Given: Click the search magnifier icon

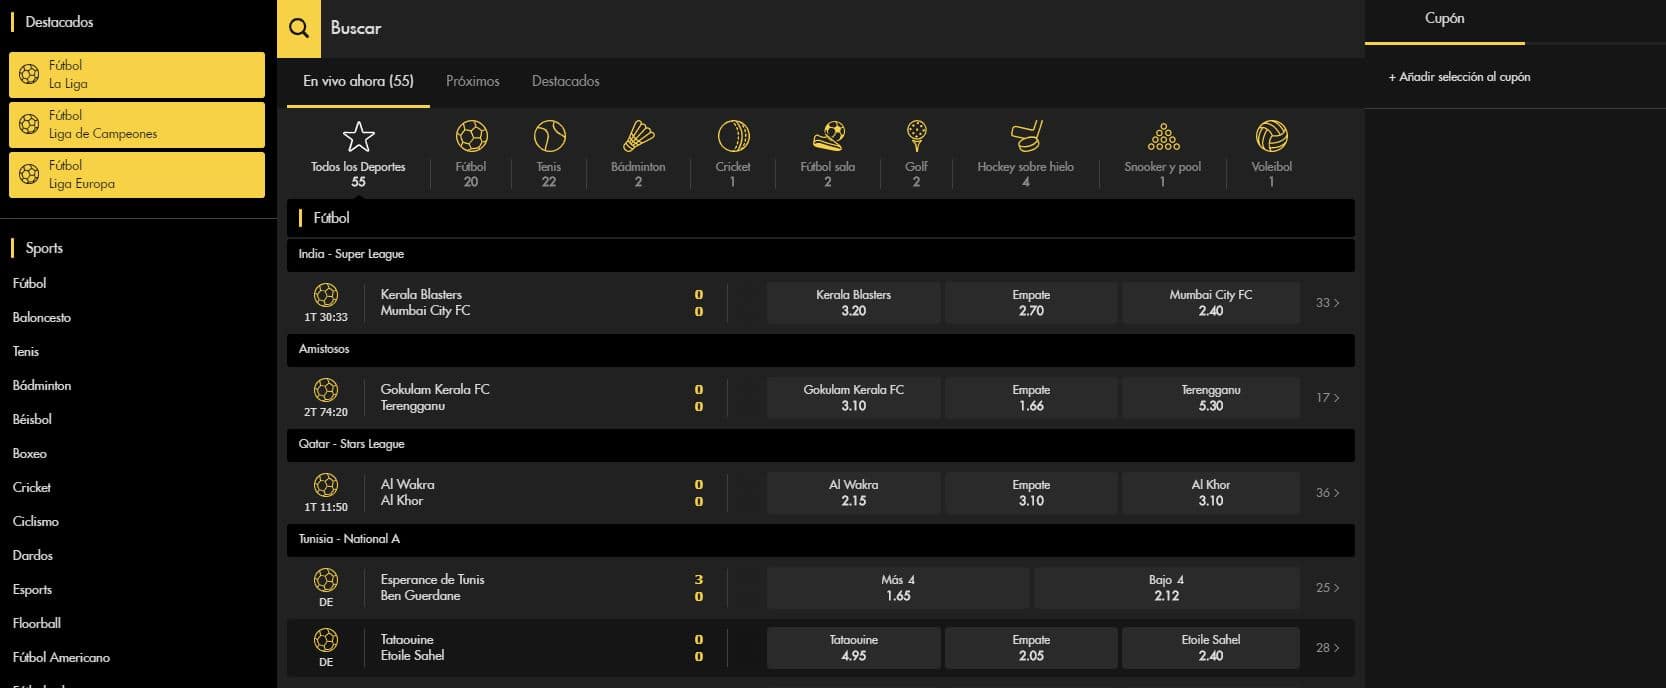Looking at the screenshot, I should 298,28.
